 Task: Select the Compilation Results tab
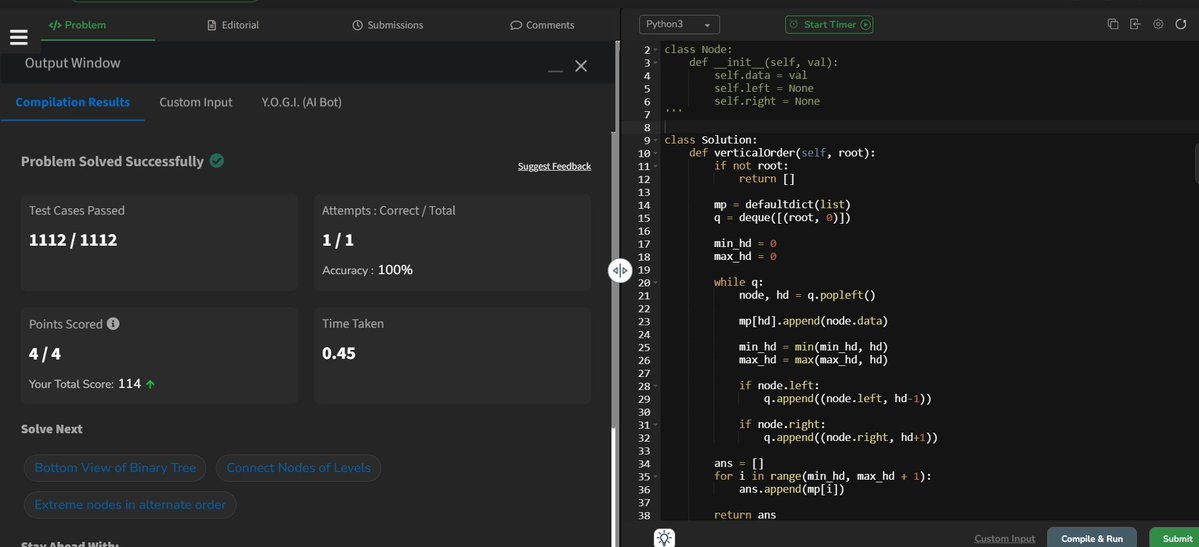pyautogui.click(x=73, y=102)
